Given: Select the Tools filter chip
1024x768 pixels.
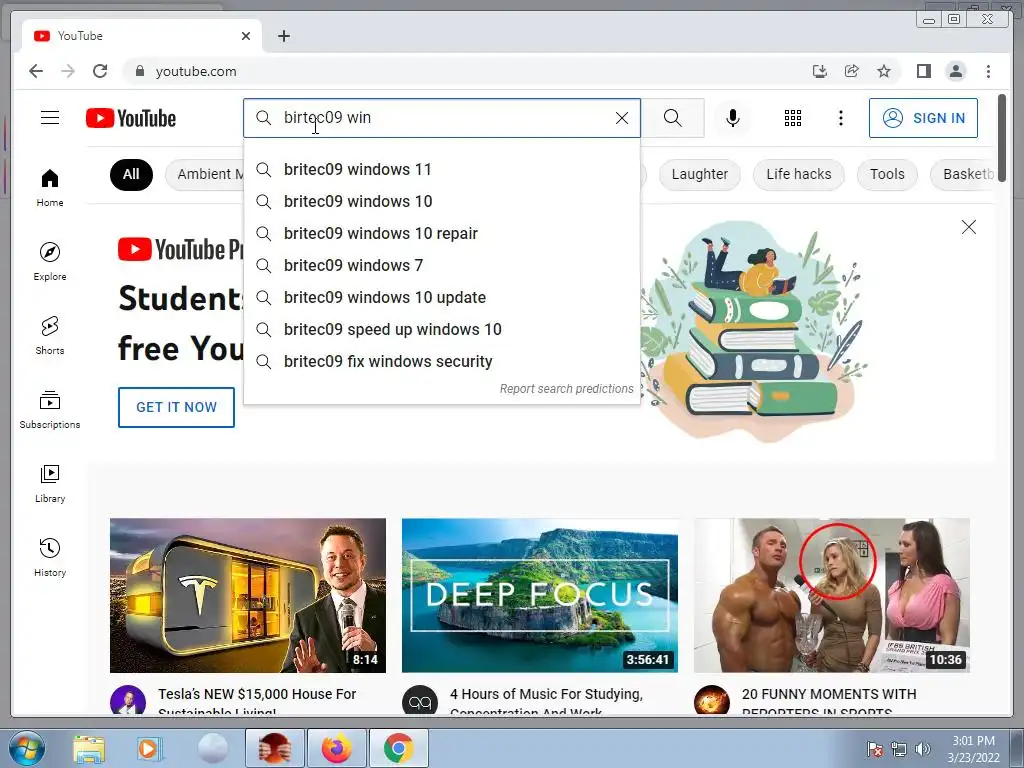Looking at the screenshot, I should coord(887,174).
